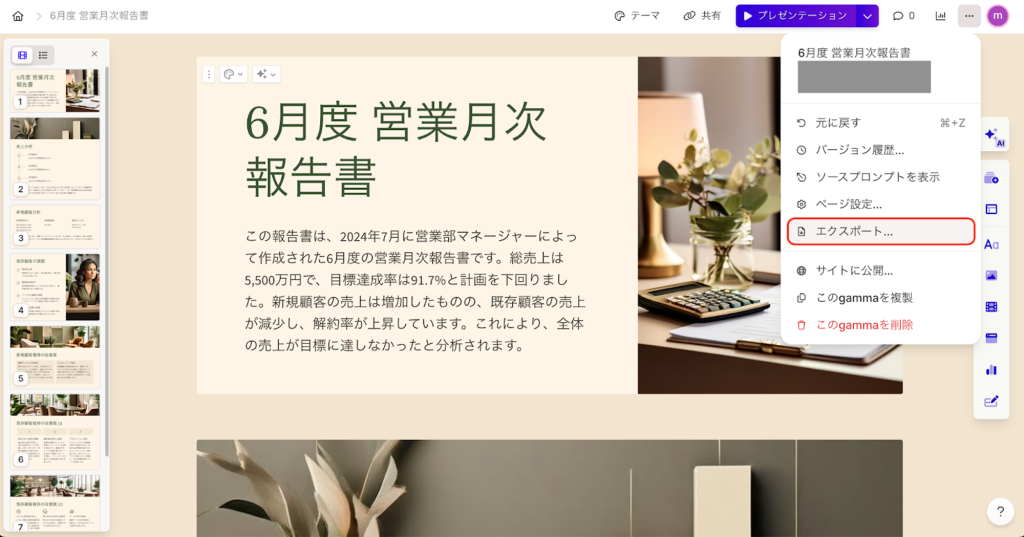
Task: Open the AI assistant sparkle icon
Action: point(994,137)
